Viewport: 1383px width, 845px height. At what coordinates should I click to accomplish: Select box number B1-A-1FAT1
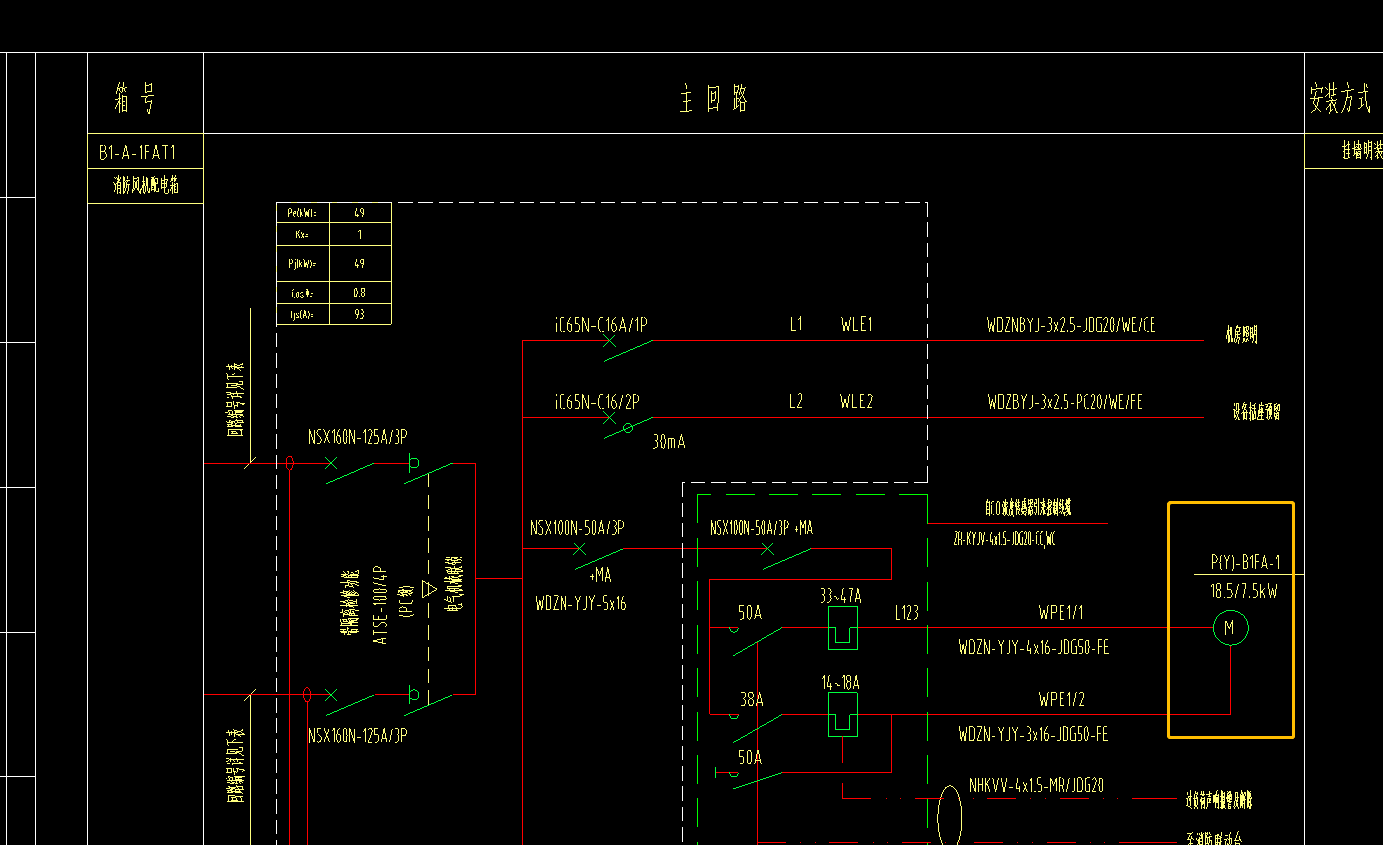tap(137, 153)
